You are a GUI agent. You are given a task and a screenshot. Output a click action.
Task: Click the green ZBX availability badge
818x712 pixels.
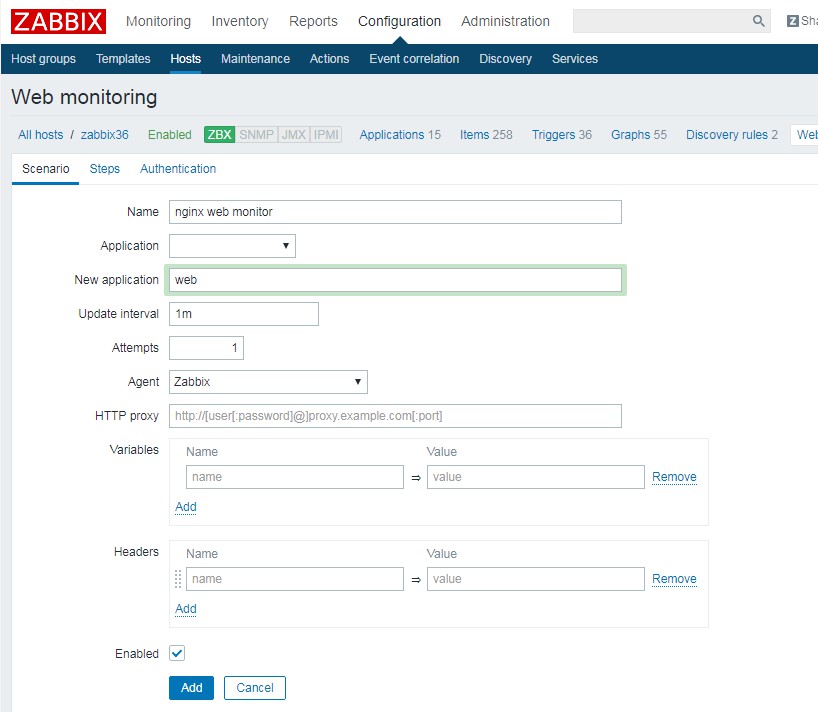tap(219, 135)
